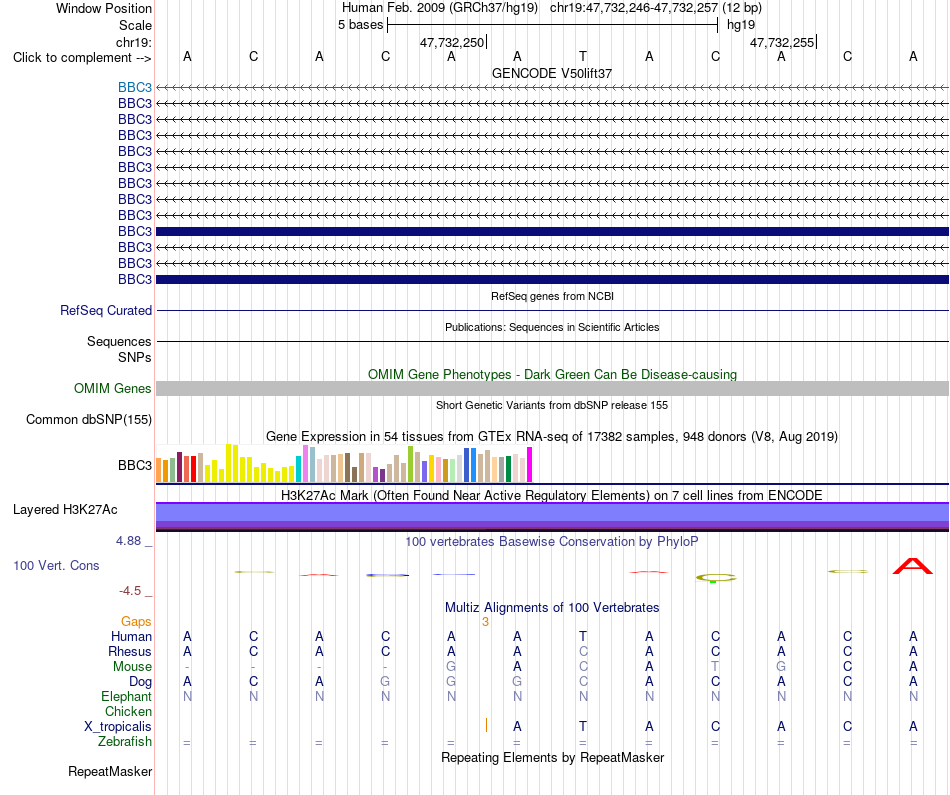Open the GENCODE V50lift37 track title
This screenshot has width=950, height=795.
point(552,73)
